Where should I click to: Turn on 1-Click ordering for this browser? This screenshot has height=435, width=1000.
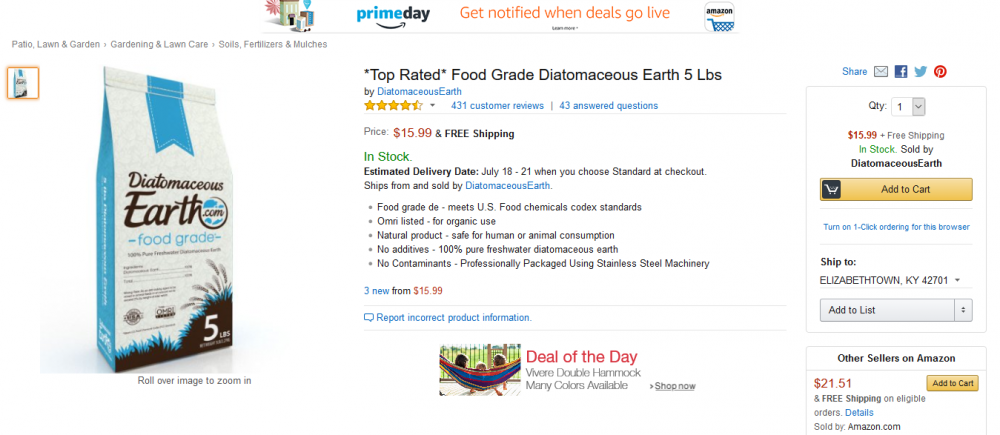(x=896, y=227)
